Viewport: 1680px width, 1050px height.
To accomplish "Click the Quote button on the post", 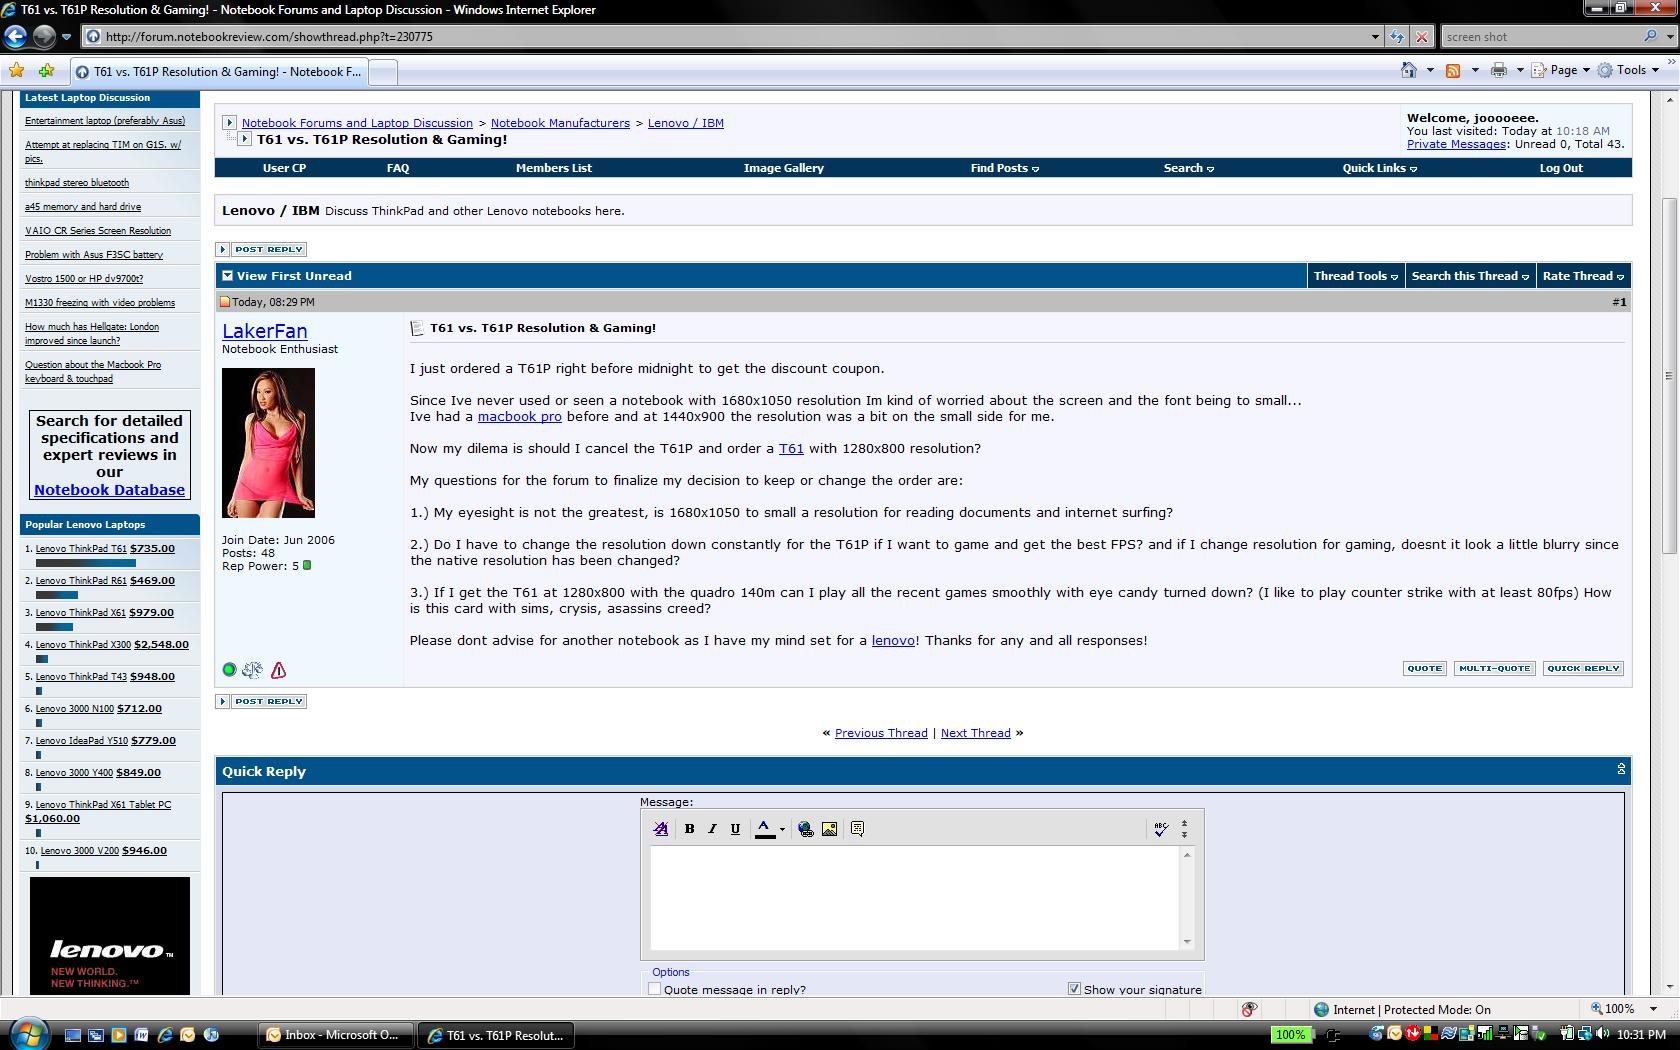I will click(1424, 668).
